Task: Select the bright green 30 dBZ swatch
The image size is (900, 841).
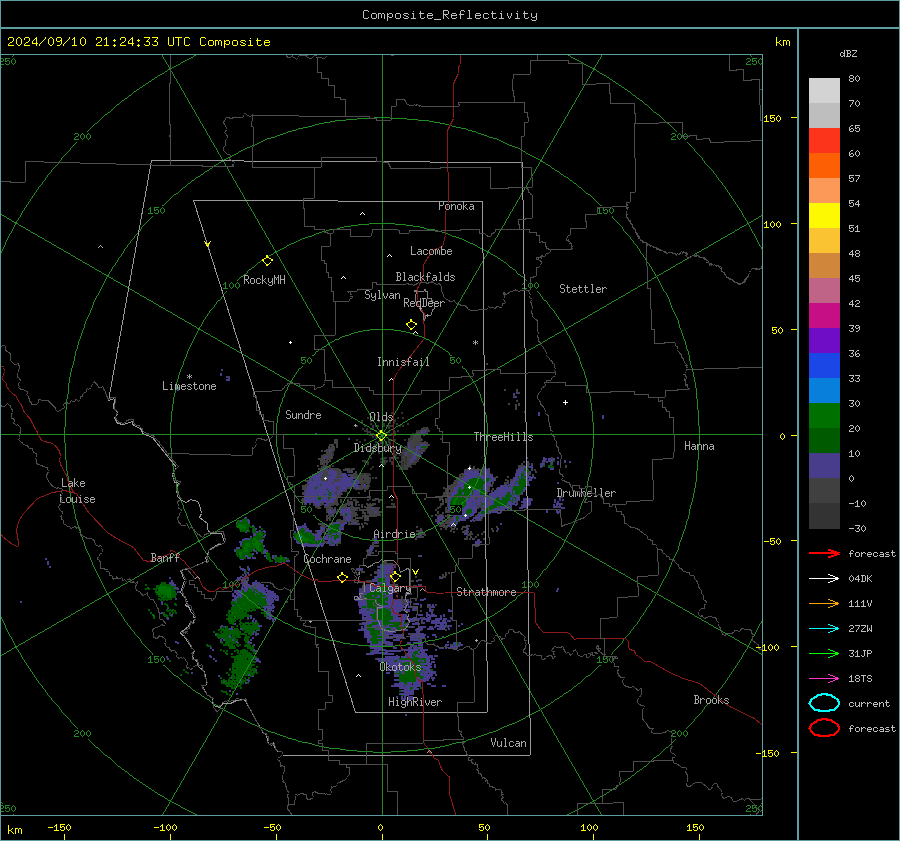Action: [x=824, y=416]
